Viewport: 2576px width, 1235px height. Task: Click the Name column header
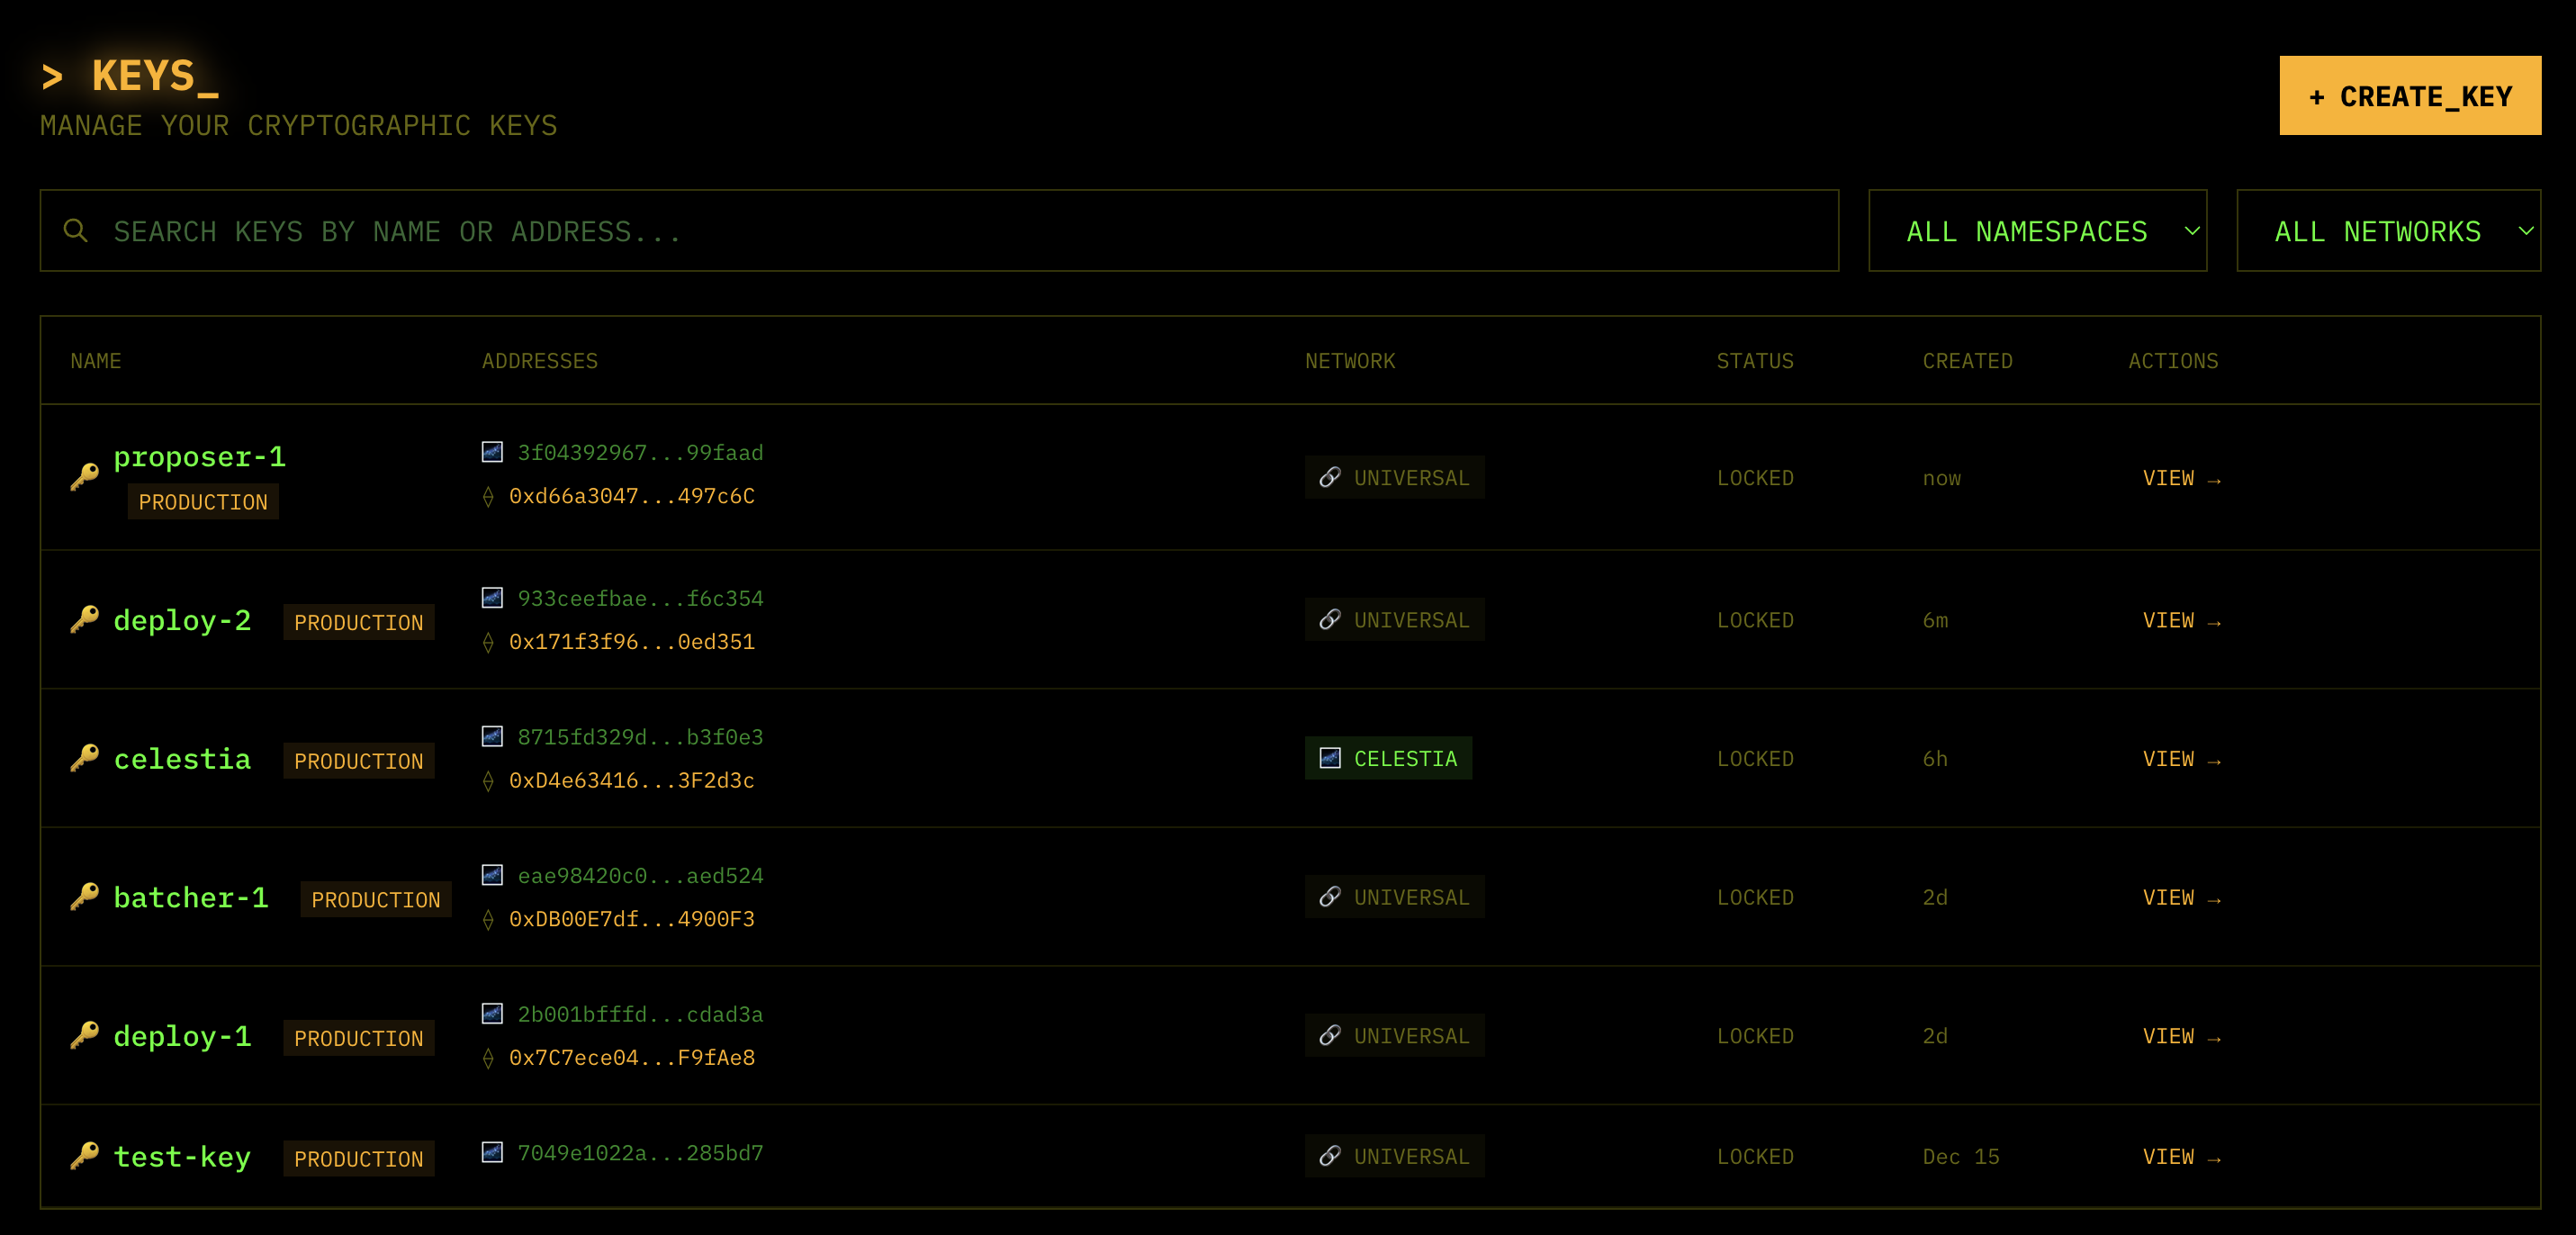(96, 361)
